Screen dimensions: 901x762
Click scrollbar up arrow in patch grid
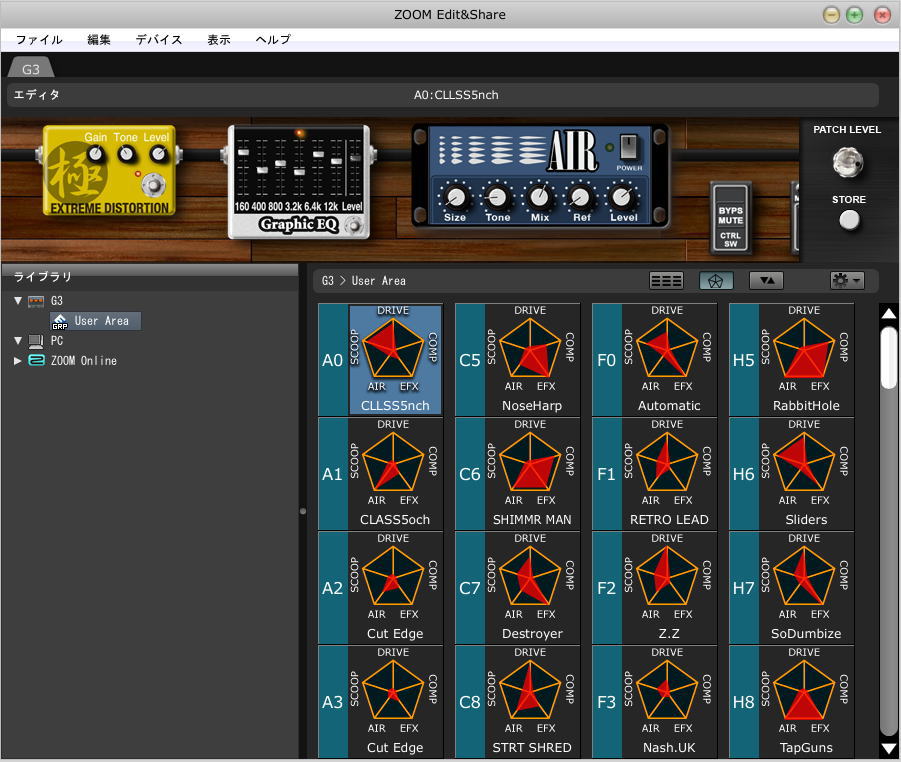[888, 314]
